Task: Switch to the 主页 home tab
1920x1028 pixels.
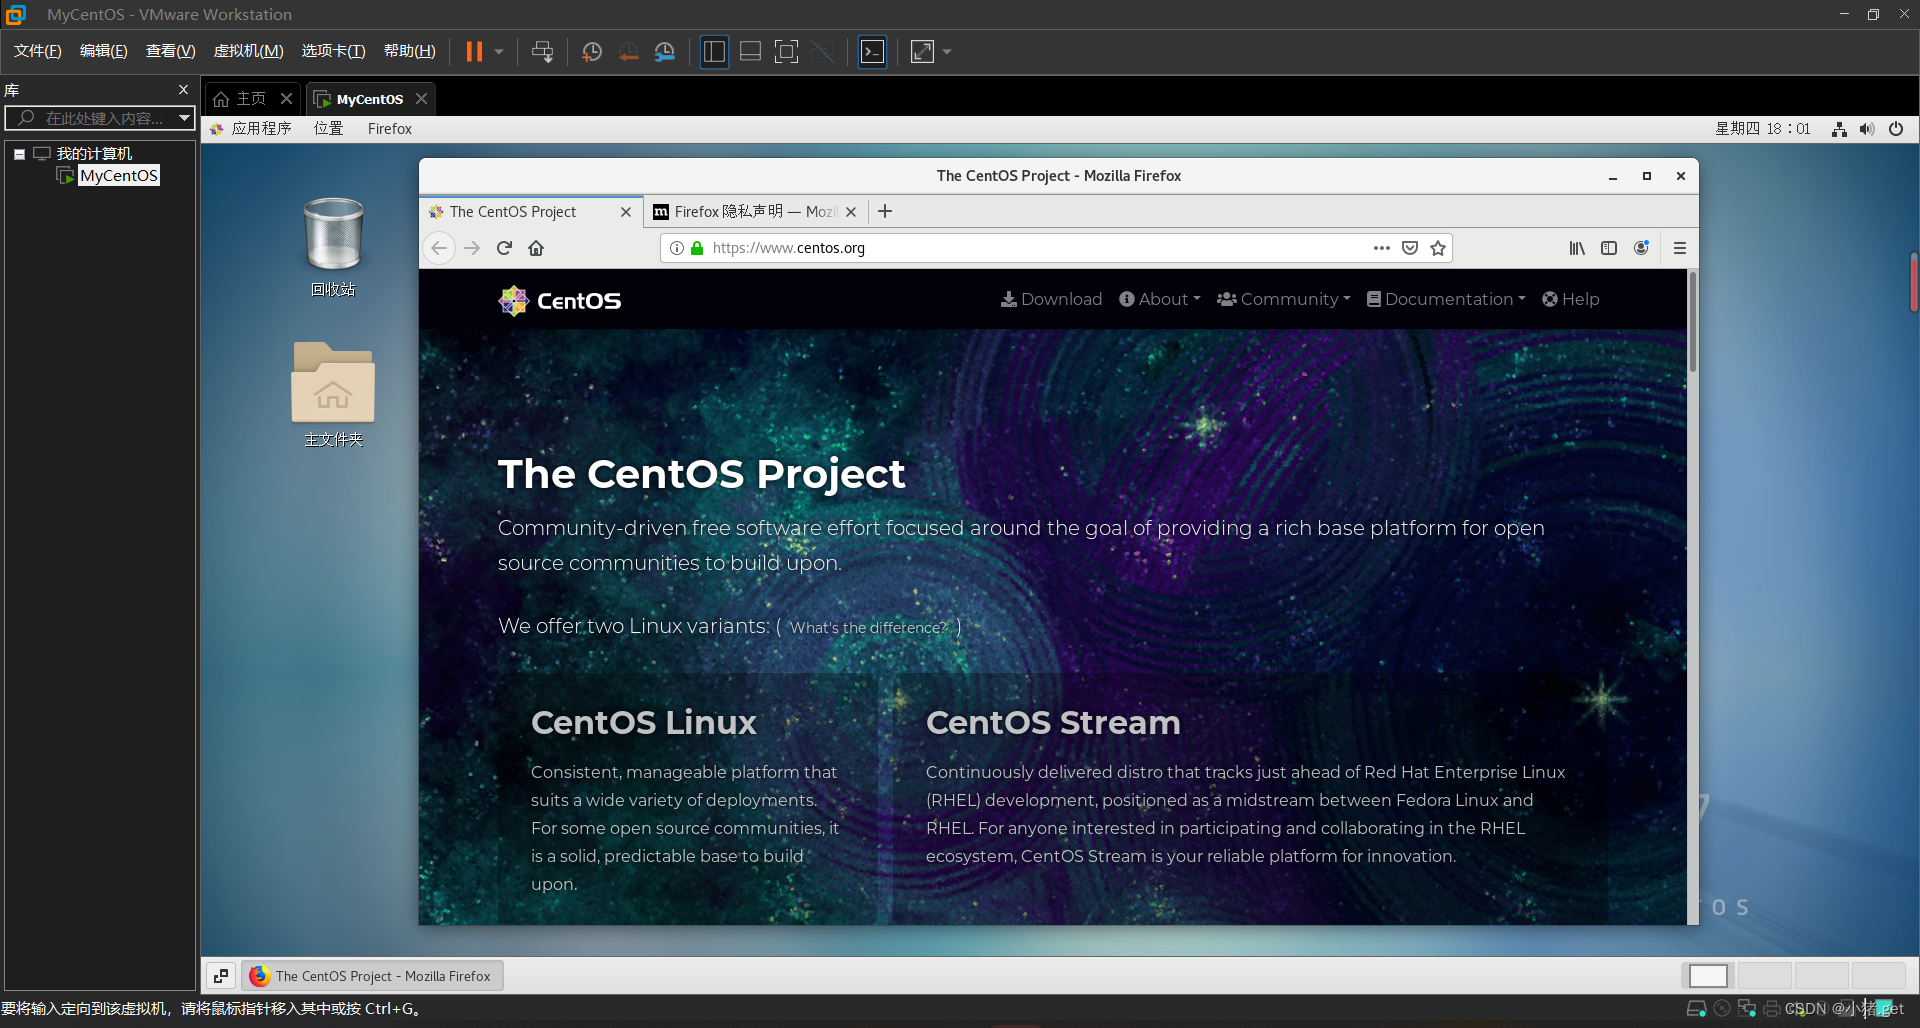Action: [x=241, y=99]
